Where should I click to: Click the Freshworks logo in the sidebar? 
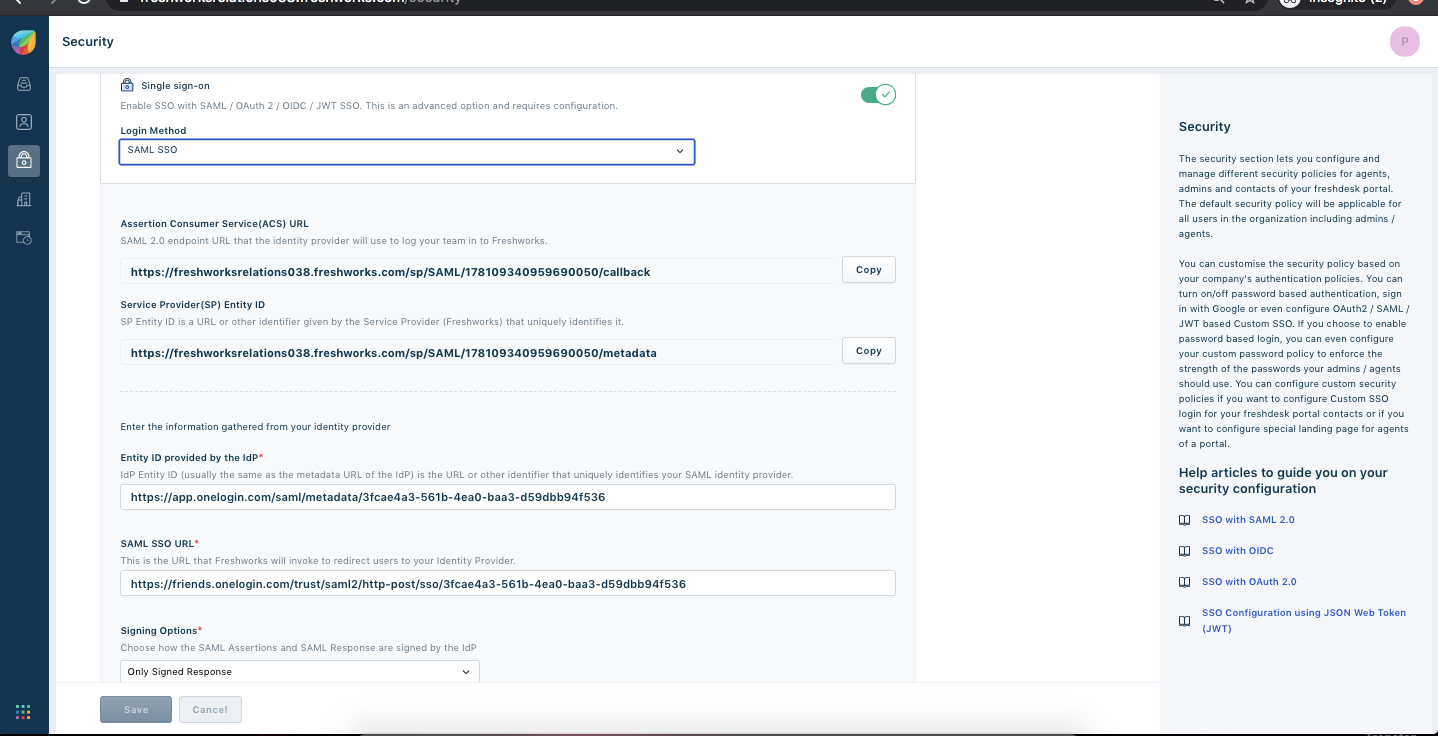click(24, 43)
